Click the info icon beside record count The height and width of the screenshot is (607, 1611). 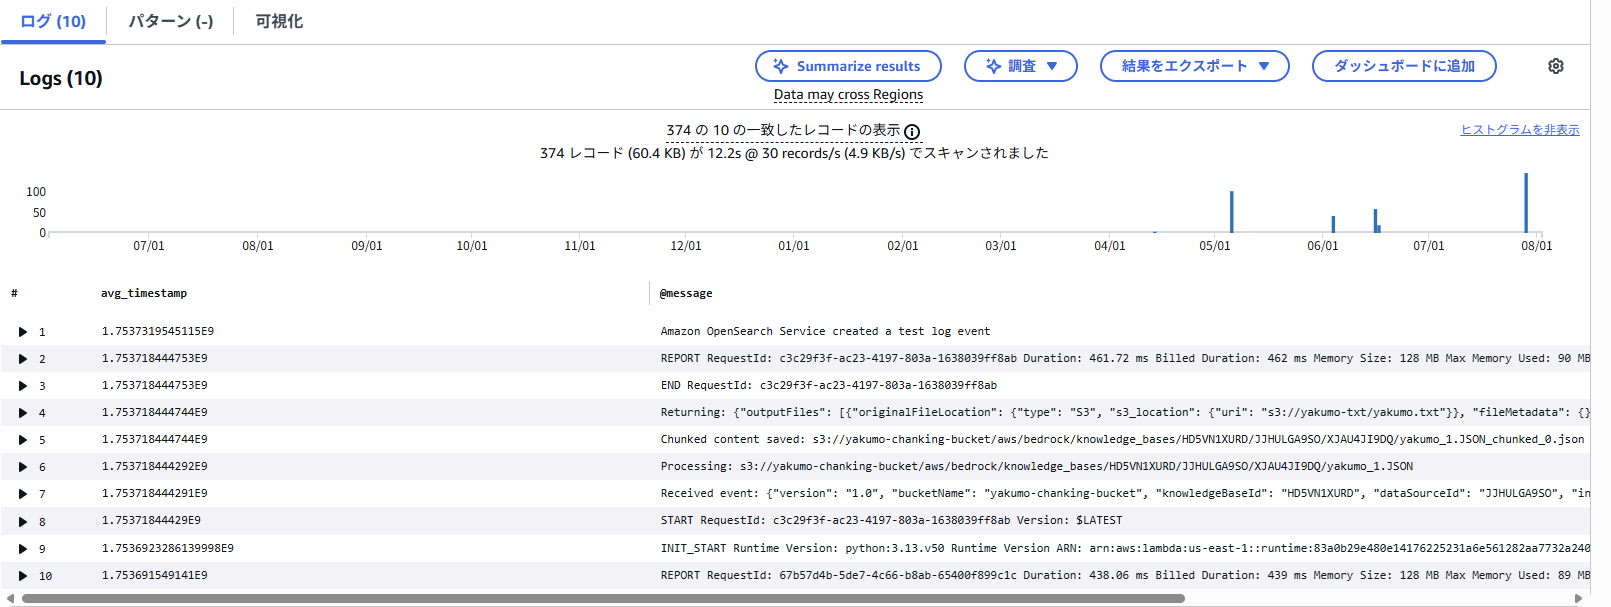coord(912,132)
